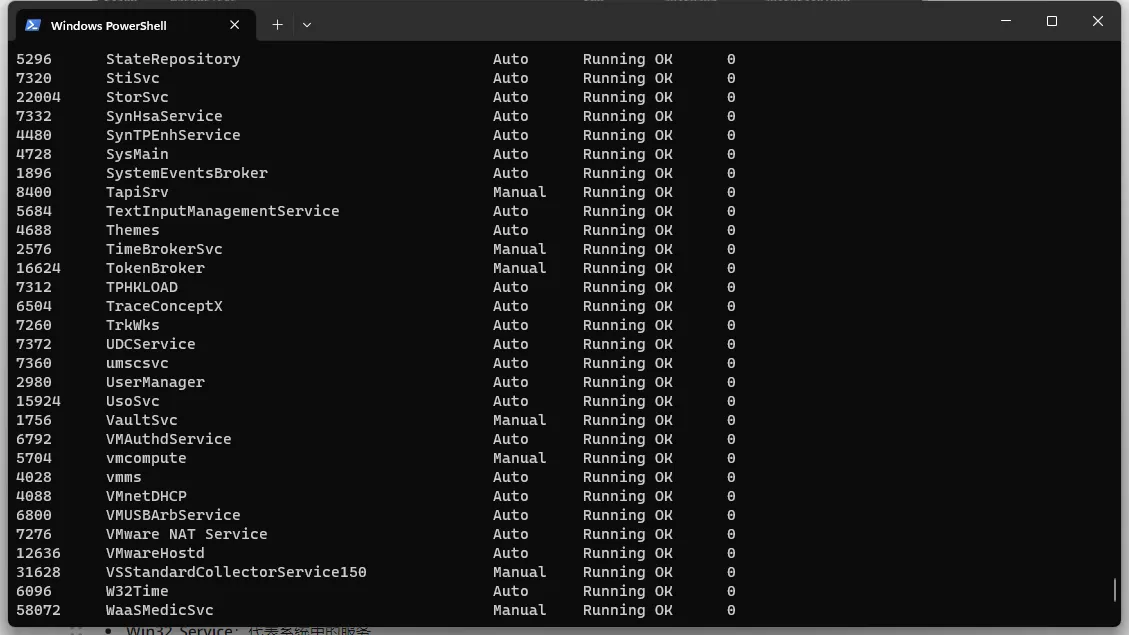Click the StiSvc service name

point(132,78)
